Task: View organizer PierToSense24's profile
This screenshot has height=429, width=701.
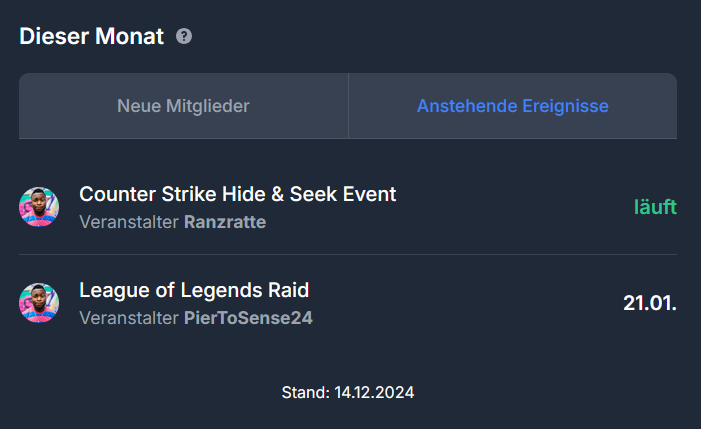Action: point(248,318)
